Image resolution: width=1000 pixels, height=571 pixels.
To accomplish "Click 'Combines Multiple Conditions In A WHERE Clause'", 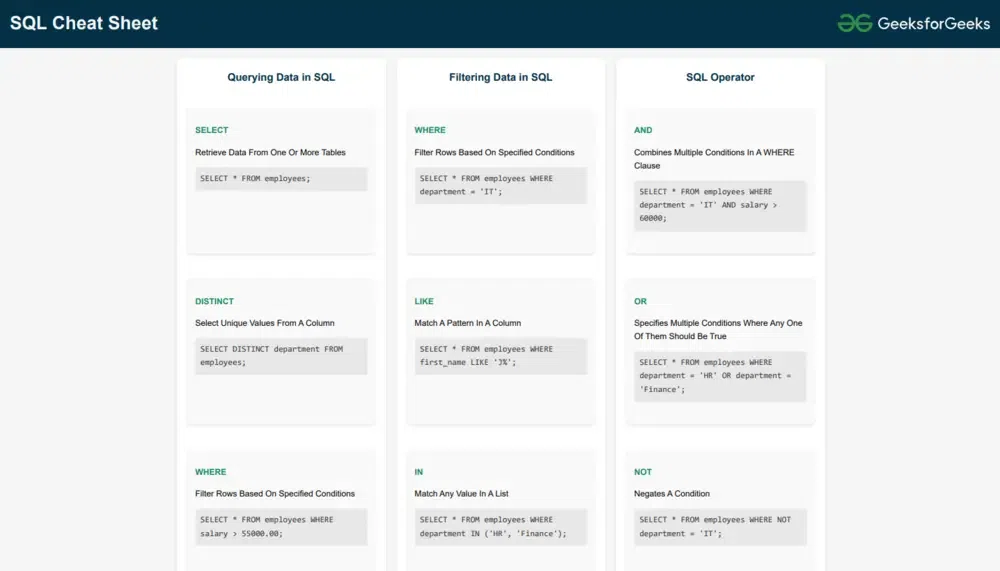I will (714, 159).
